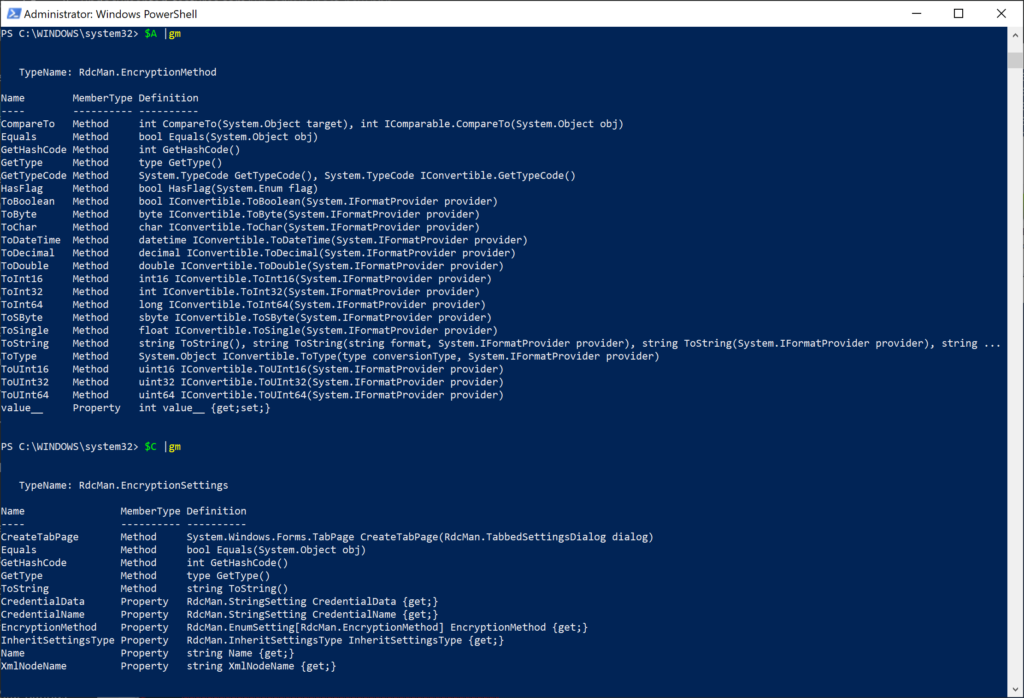Click the EncryptionMethod property entry
1024x698 pixels.
point(47,627)
